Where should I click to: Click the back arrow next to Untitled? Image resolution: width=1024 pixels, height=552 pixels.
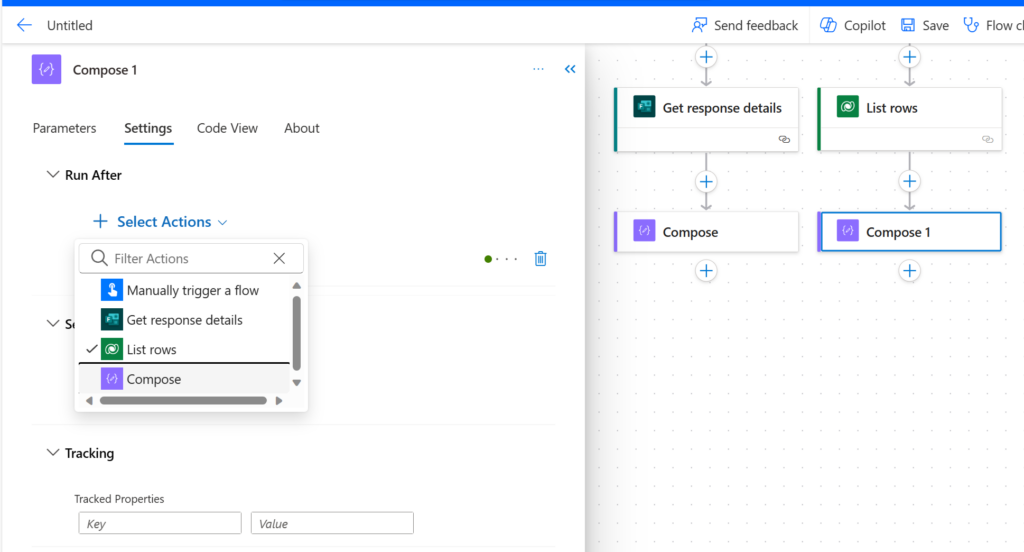pos(24,25)
